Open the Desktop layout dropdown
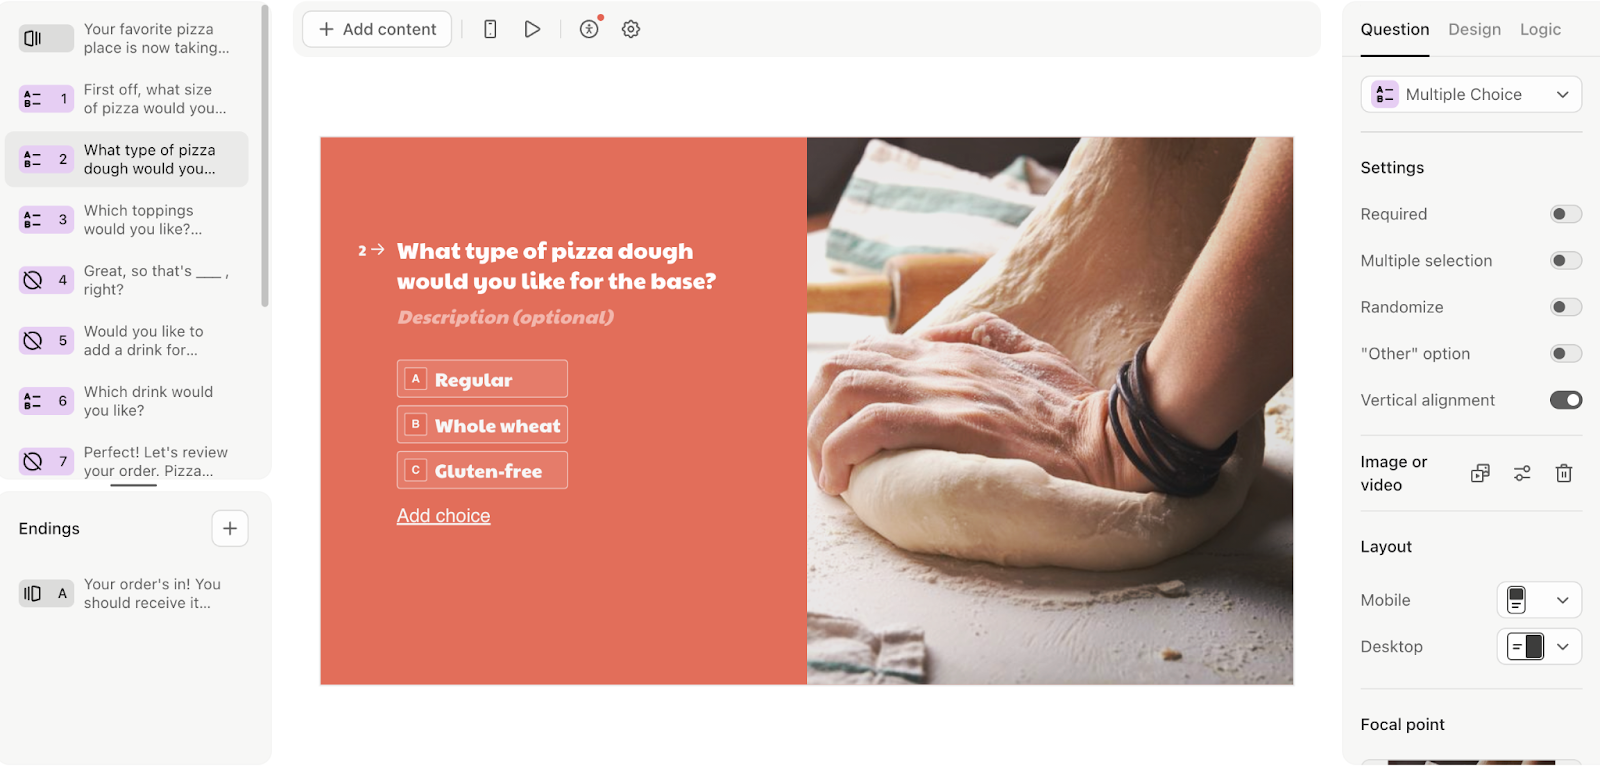This screenshot has width=1600, height=766. tap(1539, 646)
